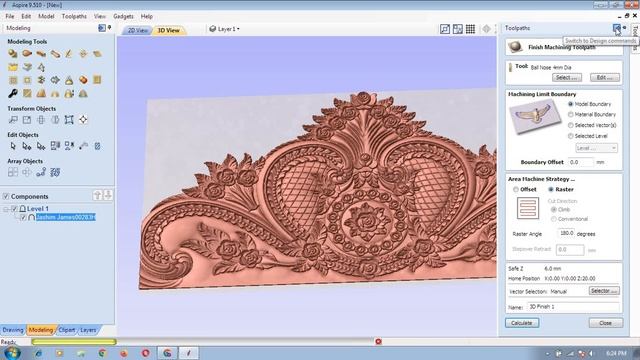The width and height of the screenshot is (640, 360).
Task: Select the Sculpting tool with chisel icon
Action: (69, 53)
